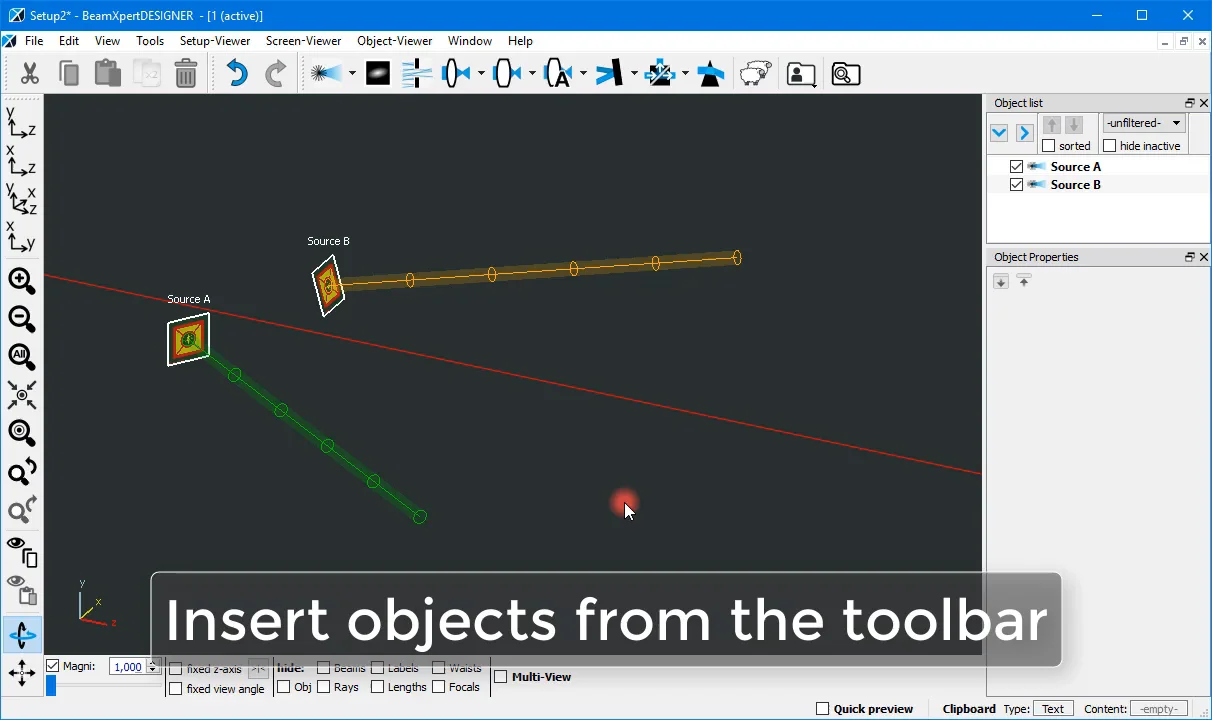Toggle the Source A checkbox in Object list

(x=1017, y=167)
